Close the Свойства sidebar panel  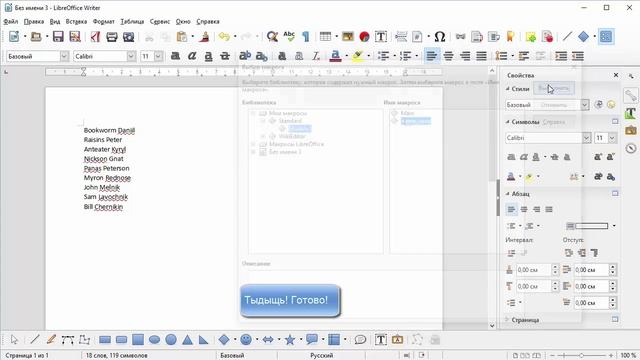616,75
